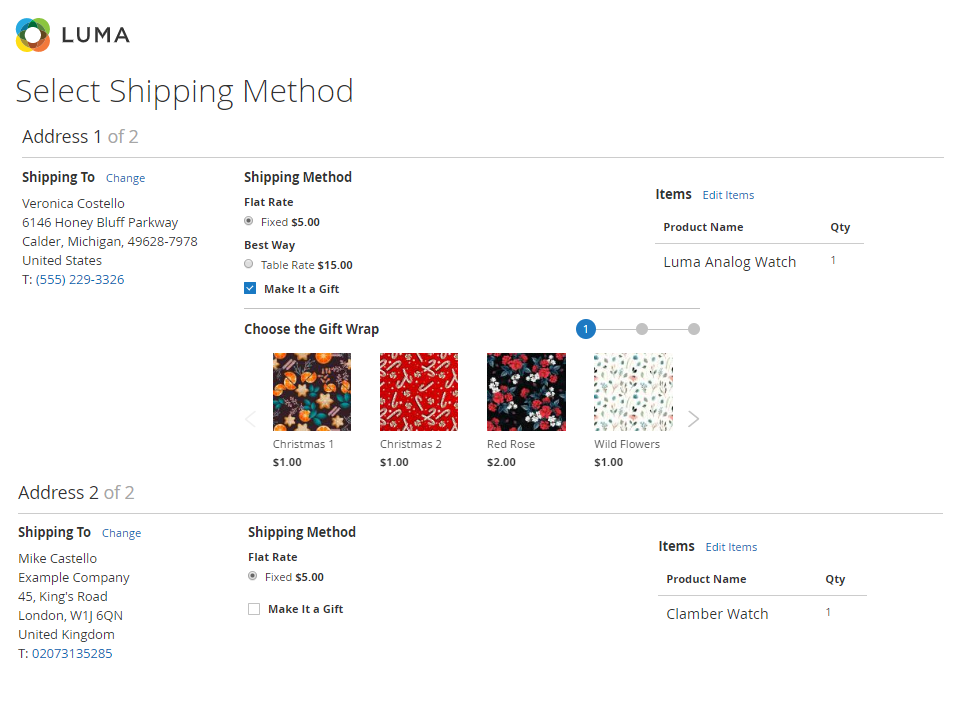Change shipping address for Mike Castello

[121, 533]
